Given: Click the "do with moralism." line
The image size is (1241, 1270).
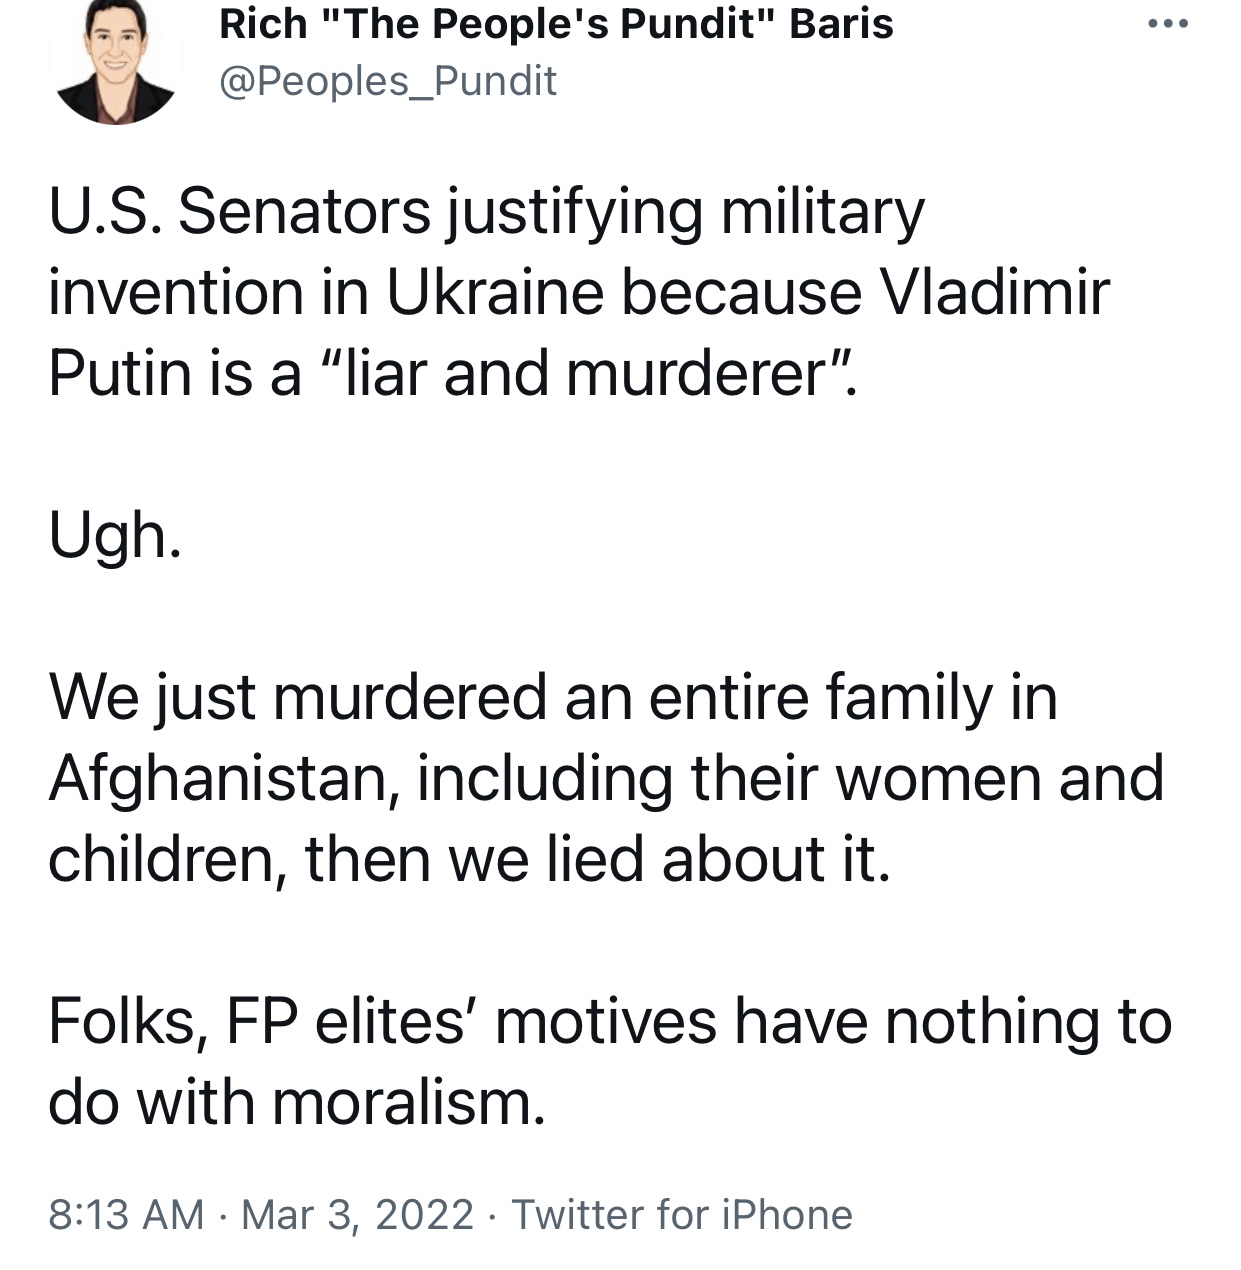Looking at the screenshot, I should [297, 1103].
